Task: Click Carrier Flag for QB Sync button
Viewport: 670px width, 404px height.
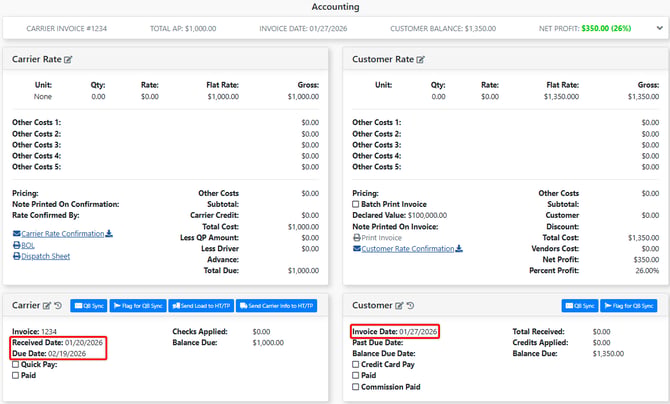Action: point(138,306)
